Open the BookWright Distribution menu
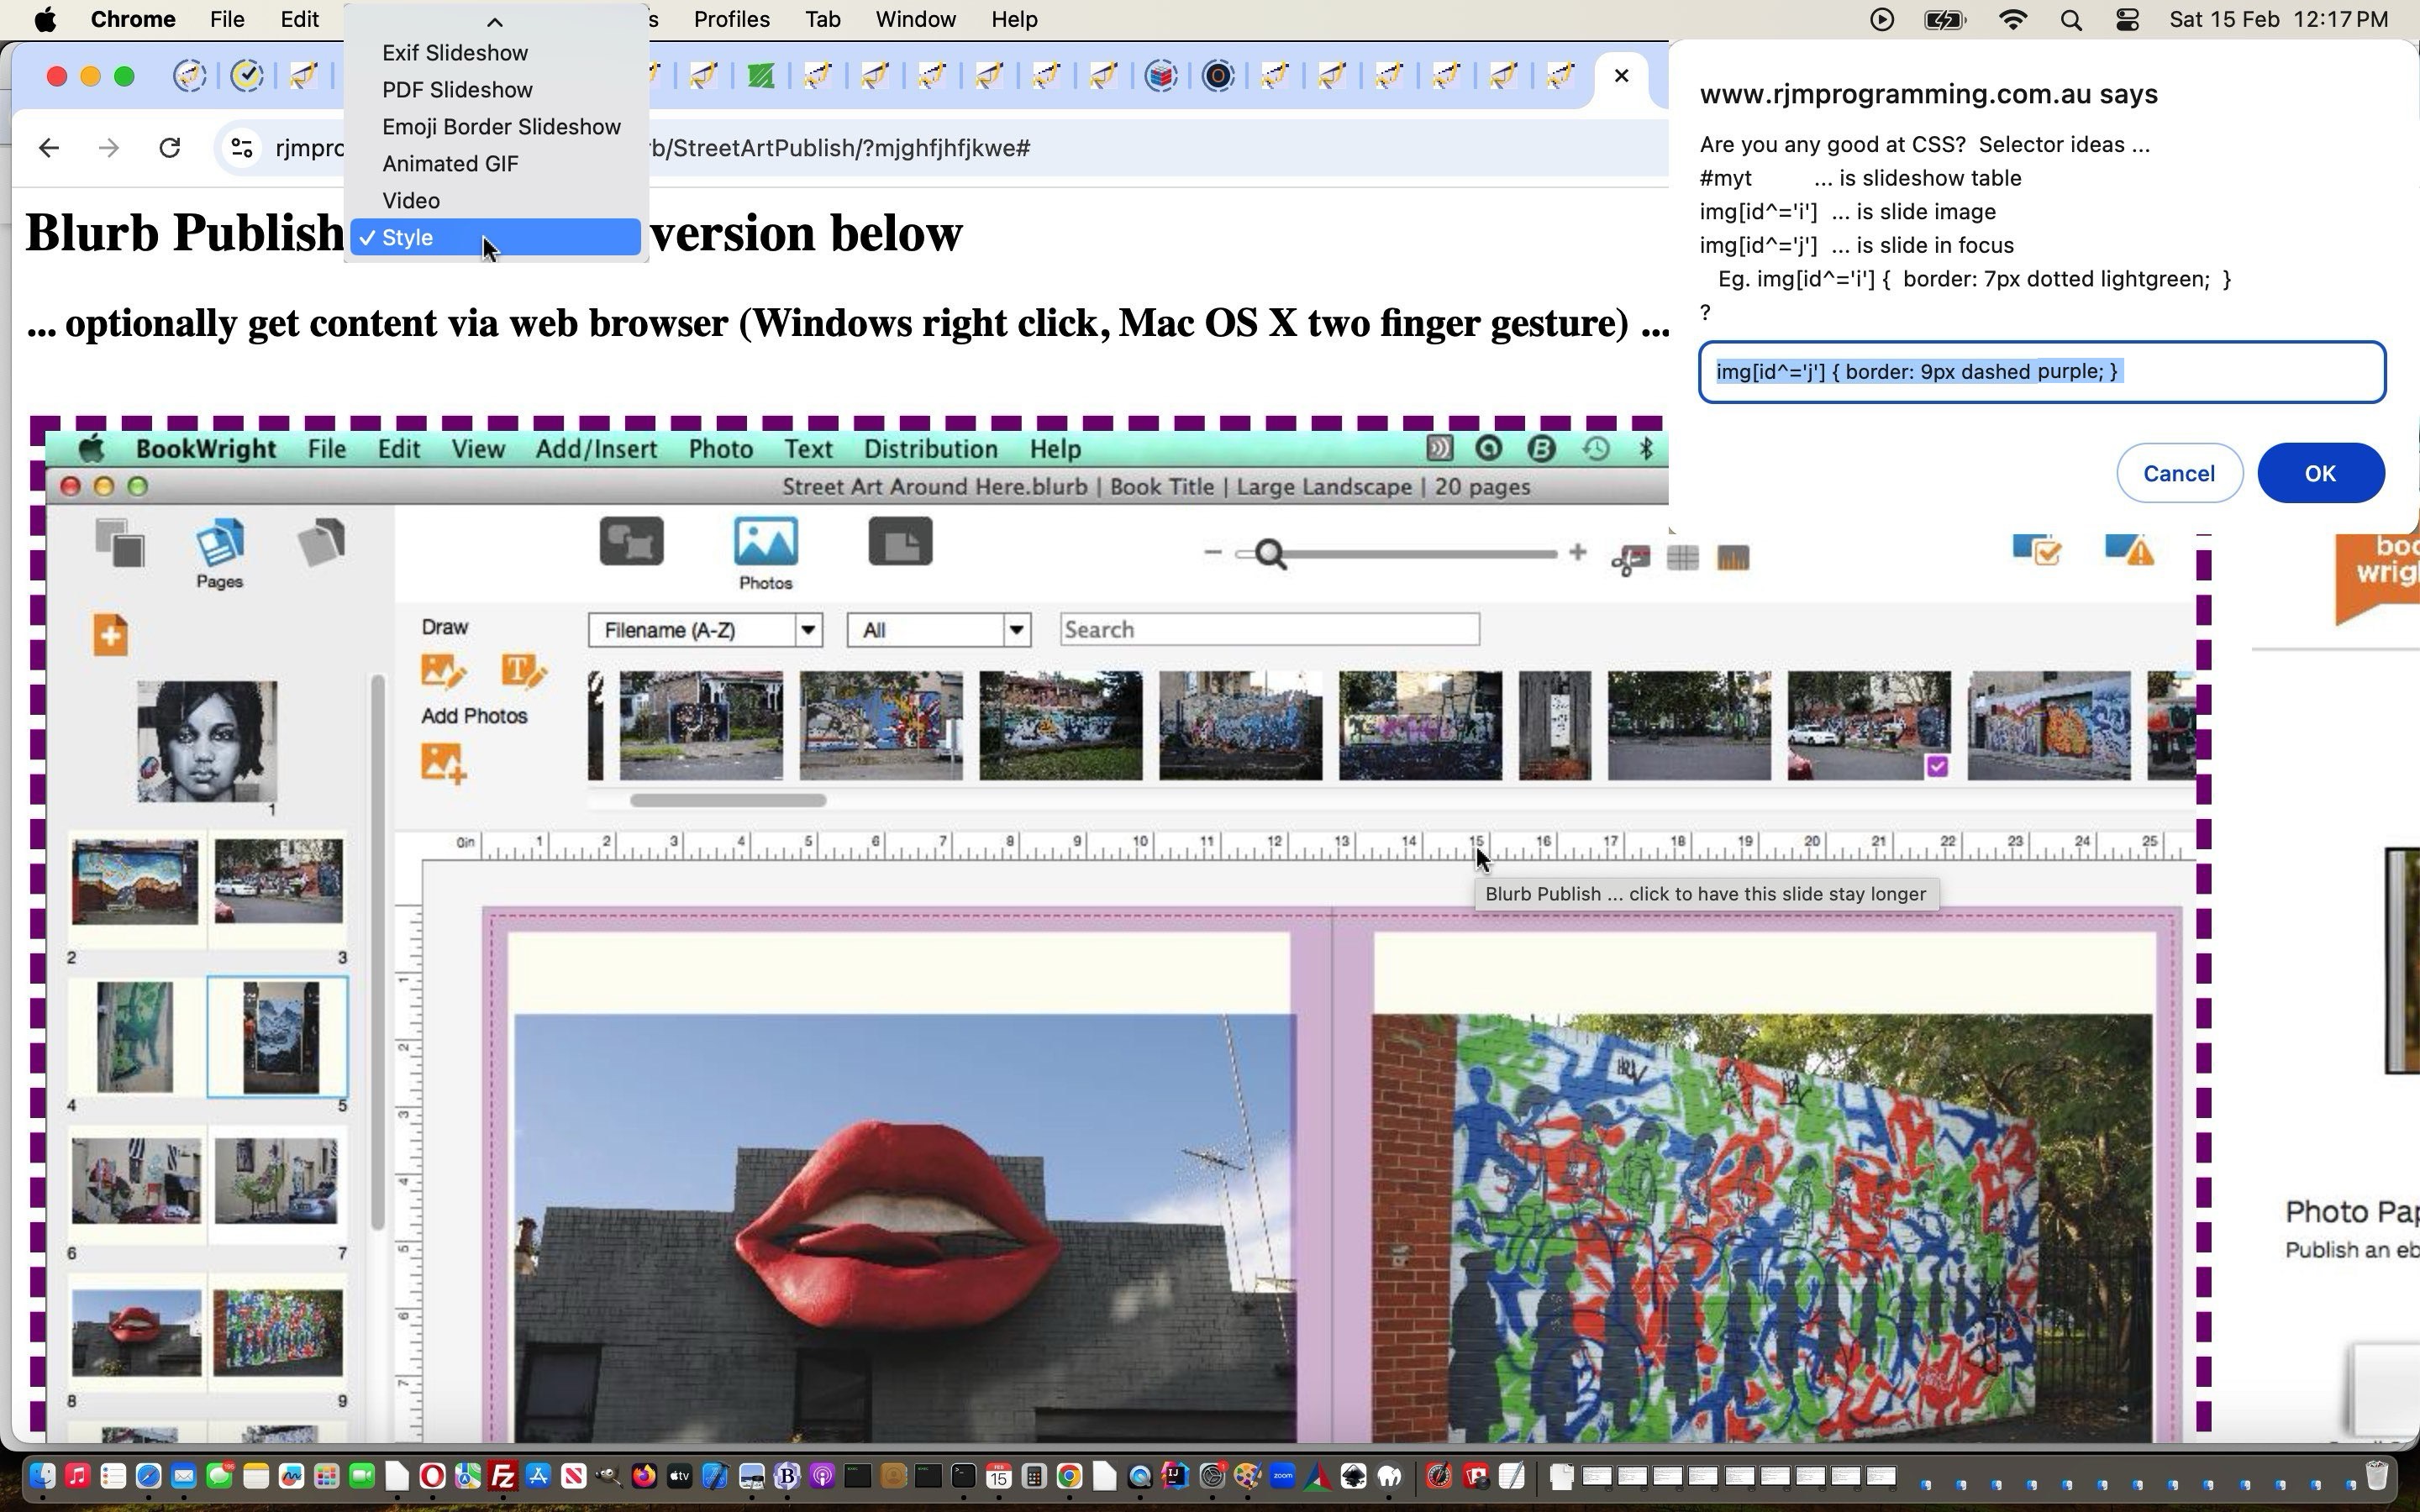Viewport: 2420px width, 1512px height. pyautogui.click(x=930, y=449)
